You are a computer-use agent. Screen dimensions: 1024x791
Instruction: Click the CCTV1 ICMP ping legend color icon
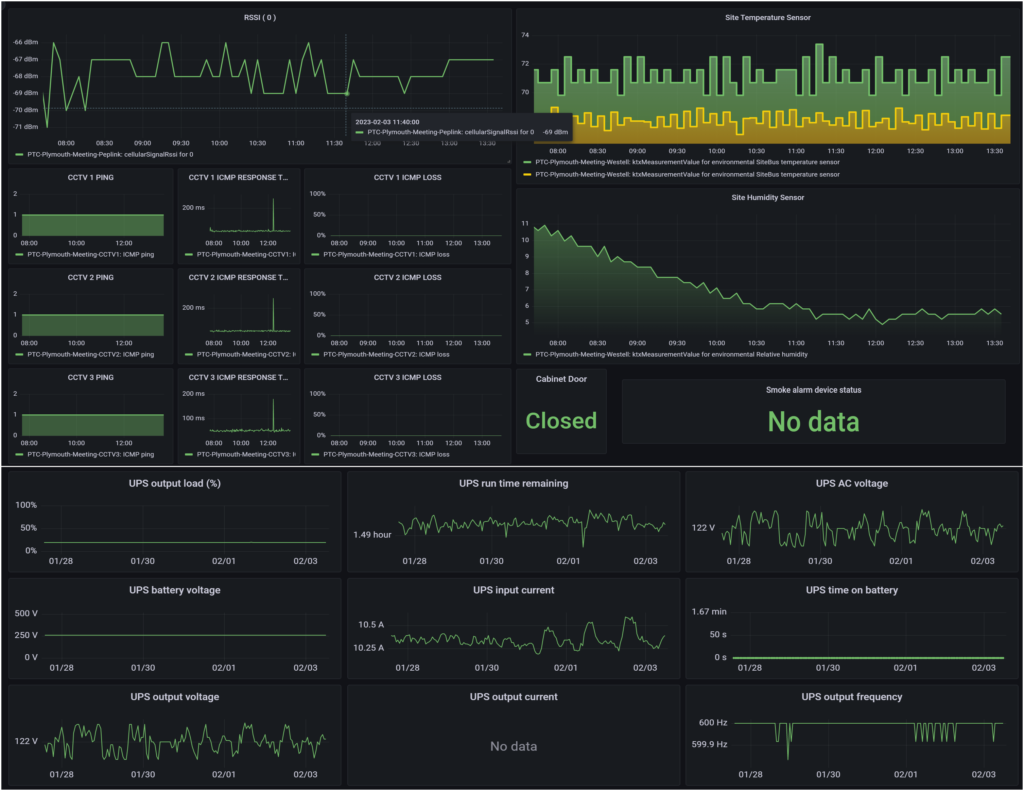pyautogui.click(x=19, y=255)
